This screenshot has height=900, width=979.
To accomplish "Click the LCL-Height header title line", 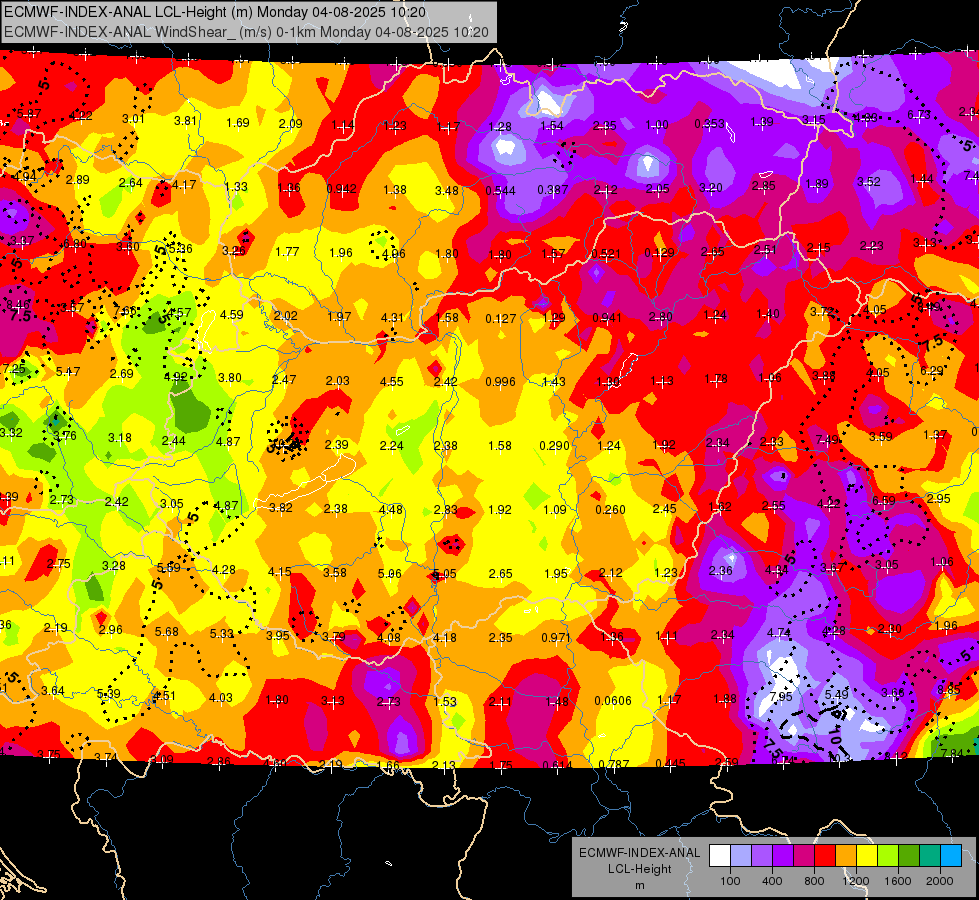I will 215,12.
